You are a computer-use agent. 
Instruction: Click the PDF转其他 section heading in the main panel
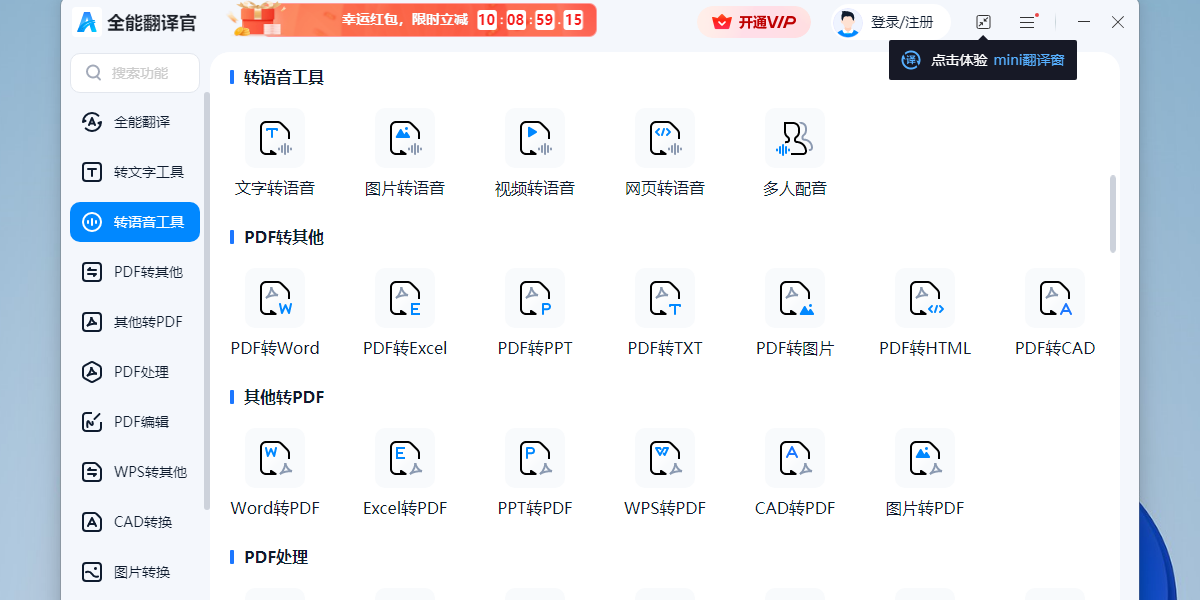coord(284,237)
